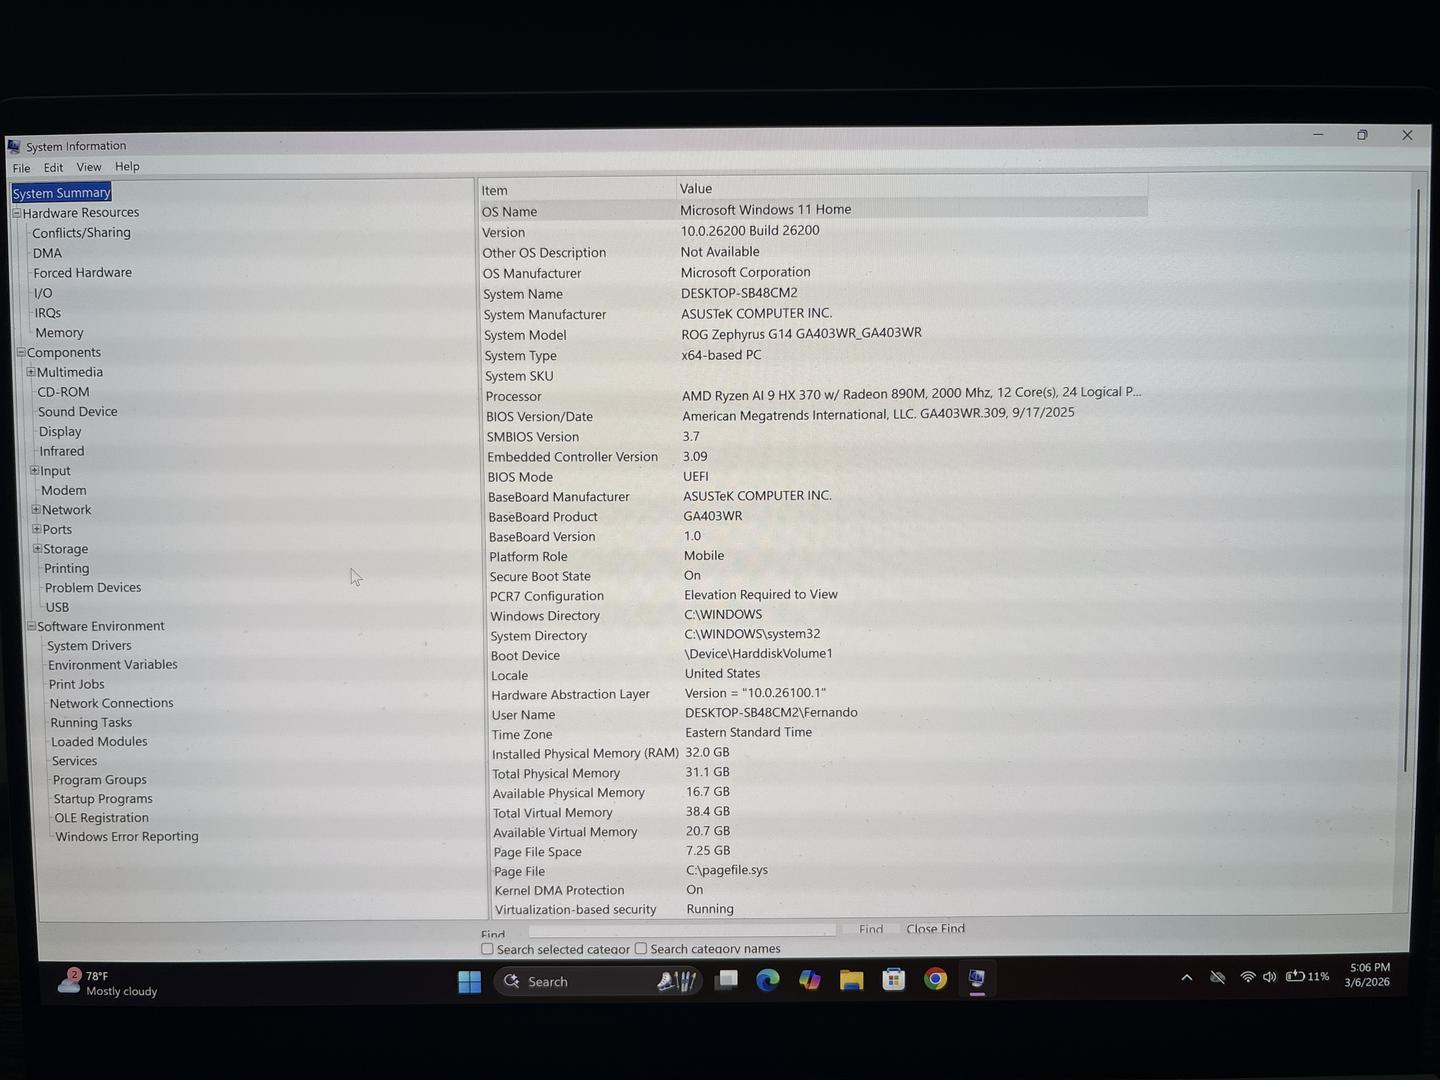Click the Find what text field
Image resolution: width=1440 pixels, height=1080 pixels.
point(681,930)
